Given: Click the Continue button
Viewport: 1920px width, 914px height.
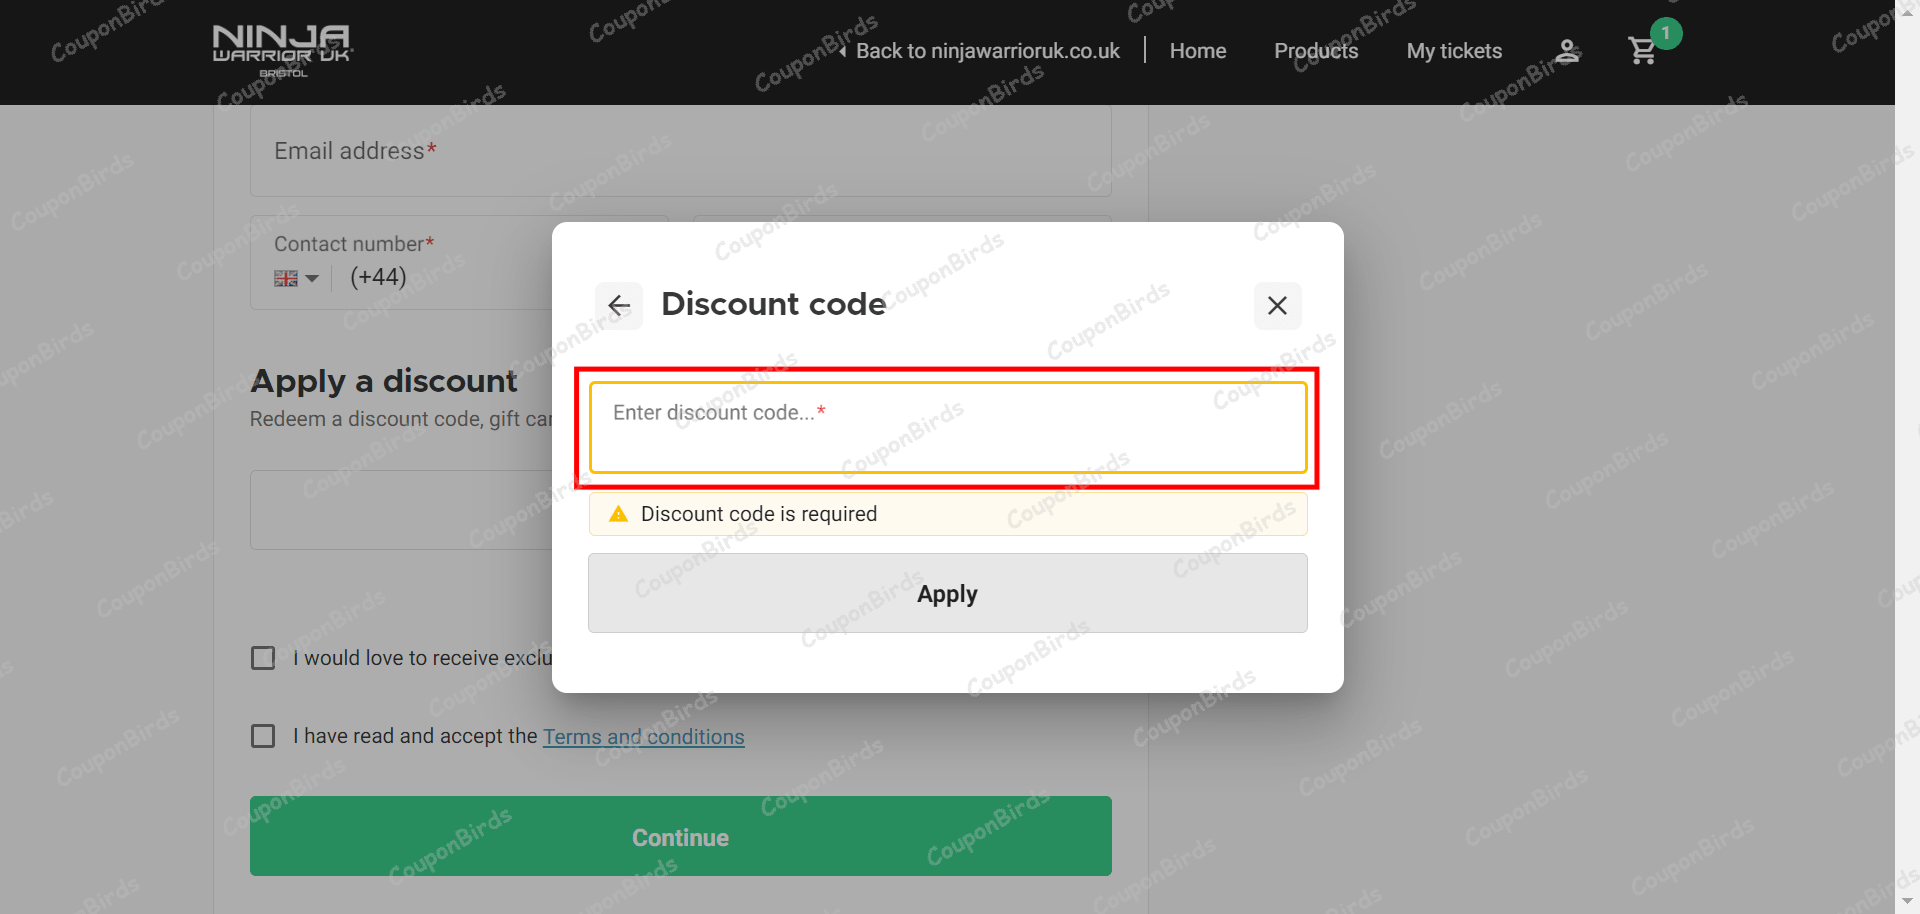Looking at the screenshot, I should 680,836.
